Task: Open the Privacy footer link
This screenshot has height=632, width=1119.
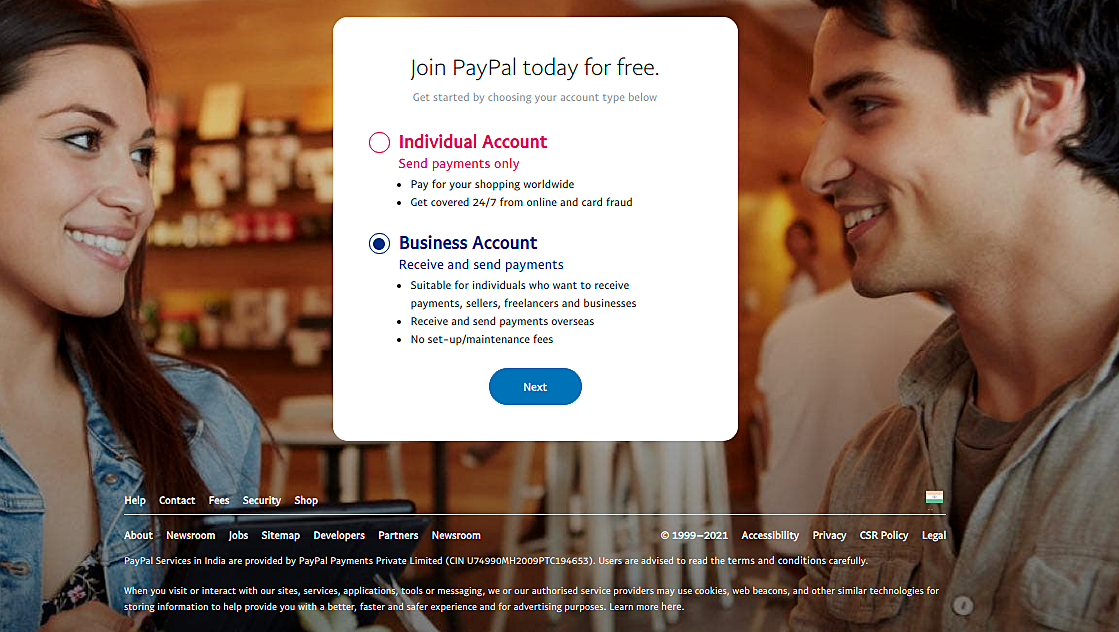Action: click(829, 535)
